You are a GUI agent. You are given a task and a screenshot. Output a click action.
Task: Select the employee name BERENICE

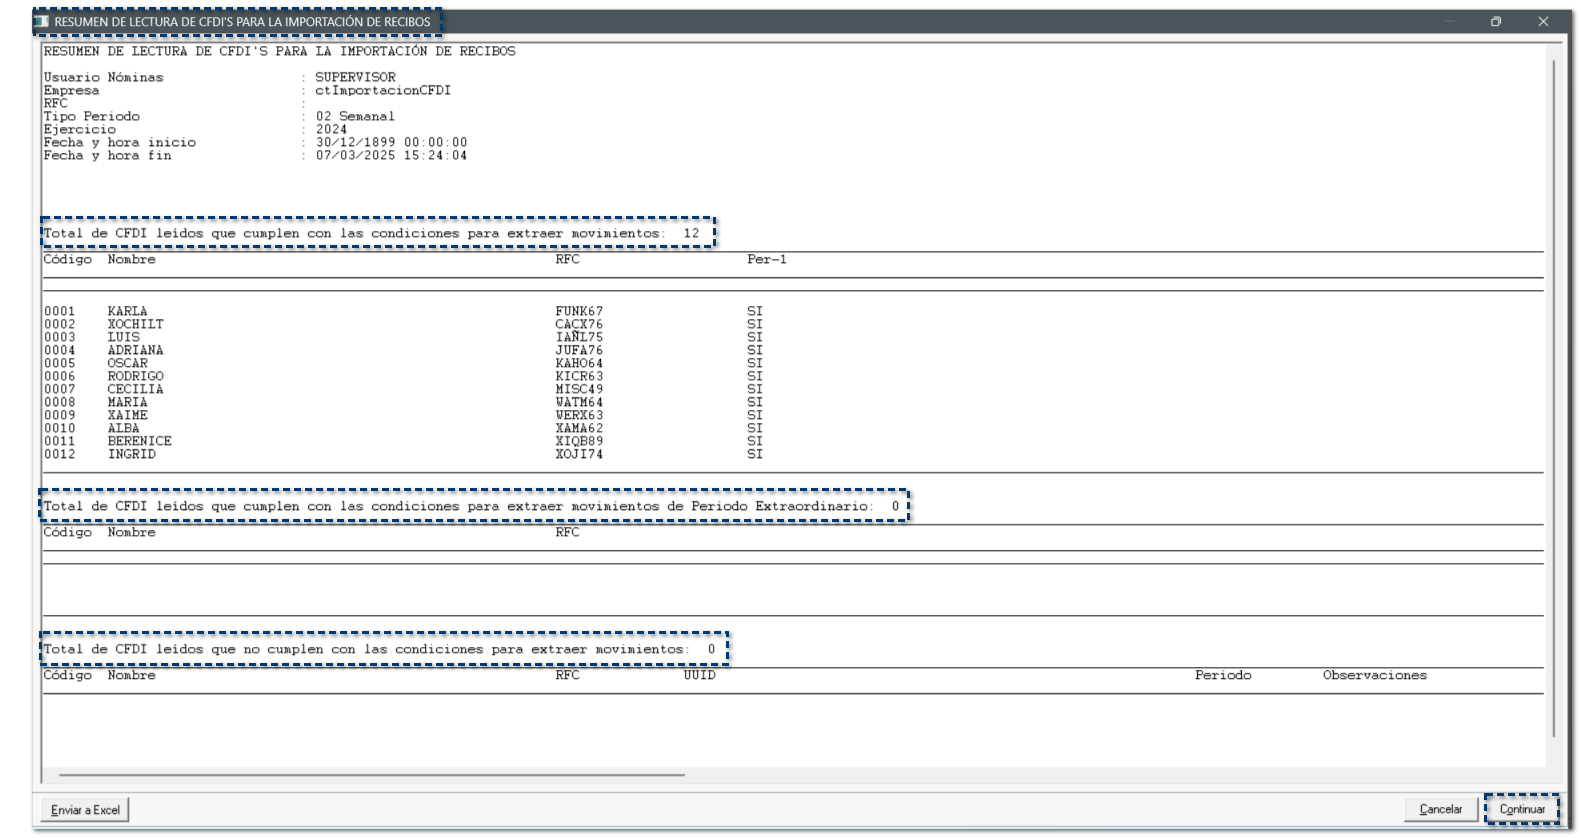(x=139, y=441)
